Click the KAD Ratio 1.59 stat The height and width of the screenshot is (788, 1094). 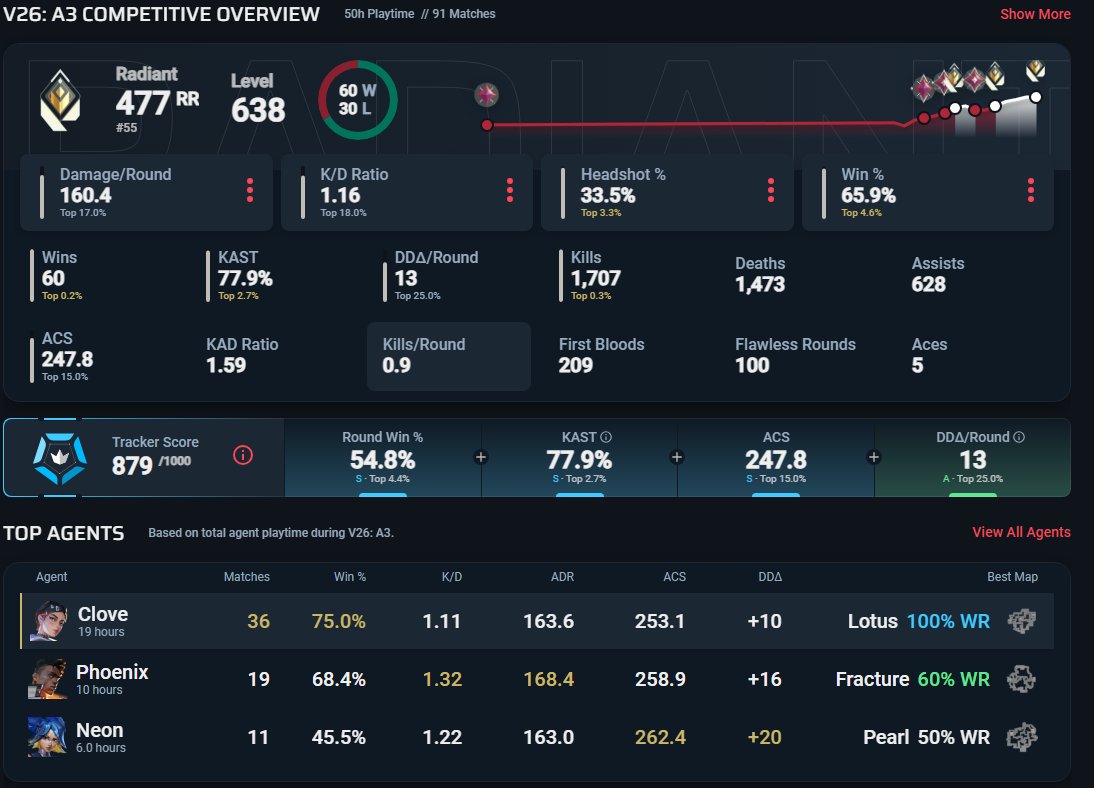[242, 355]
